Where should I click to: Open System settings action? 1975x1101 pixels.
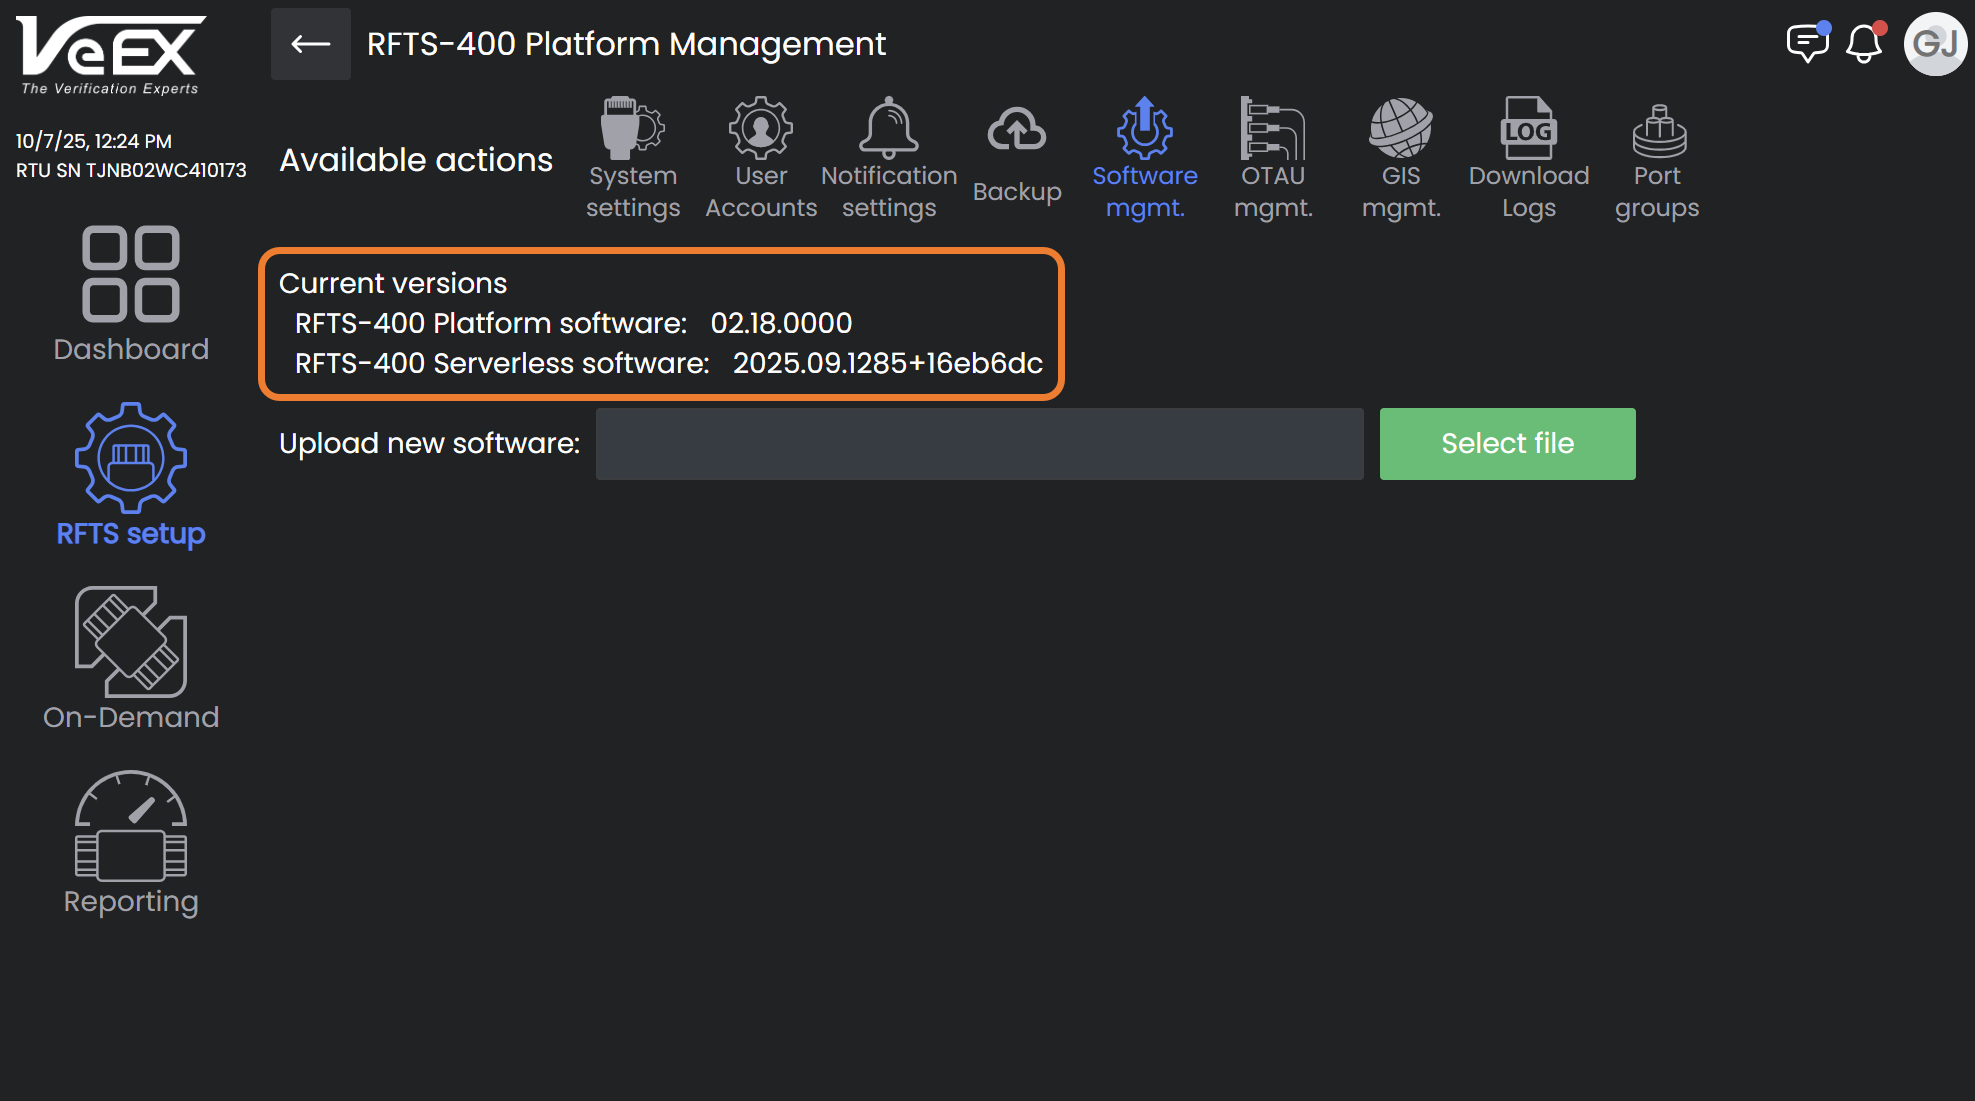tap(632, 159)
